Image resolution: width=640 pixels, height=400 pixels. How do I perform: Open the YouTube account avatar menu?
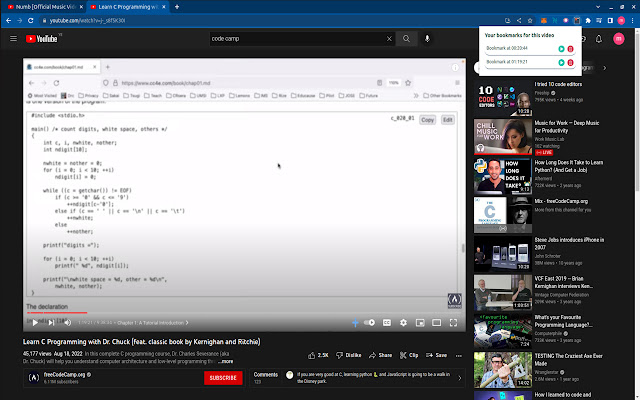pos(618,39)
